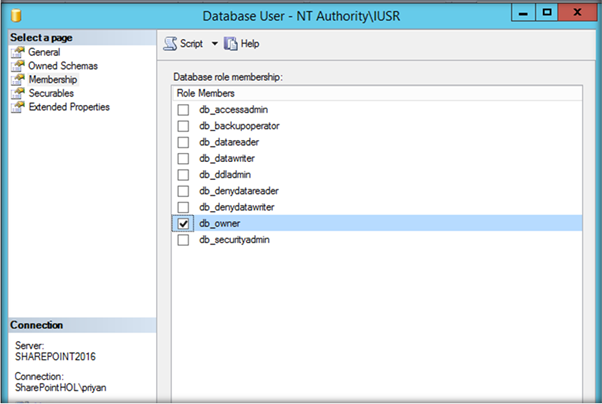This screenshot has width=602, height=404.
Task: Select the db_denydatareader row text
Action: coord(239,191)
